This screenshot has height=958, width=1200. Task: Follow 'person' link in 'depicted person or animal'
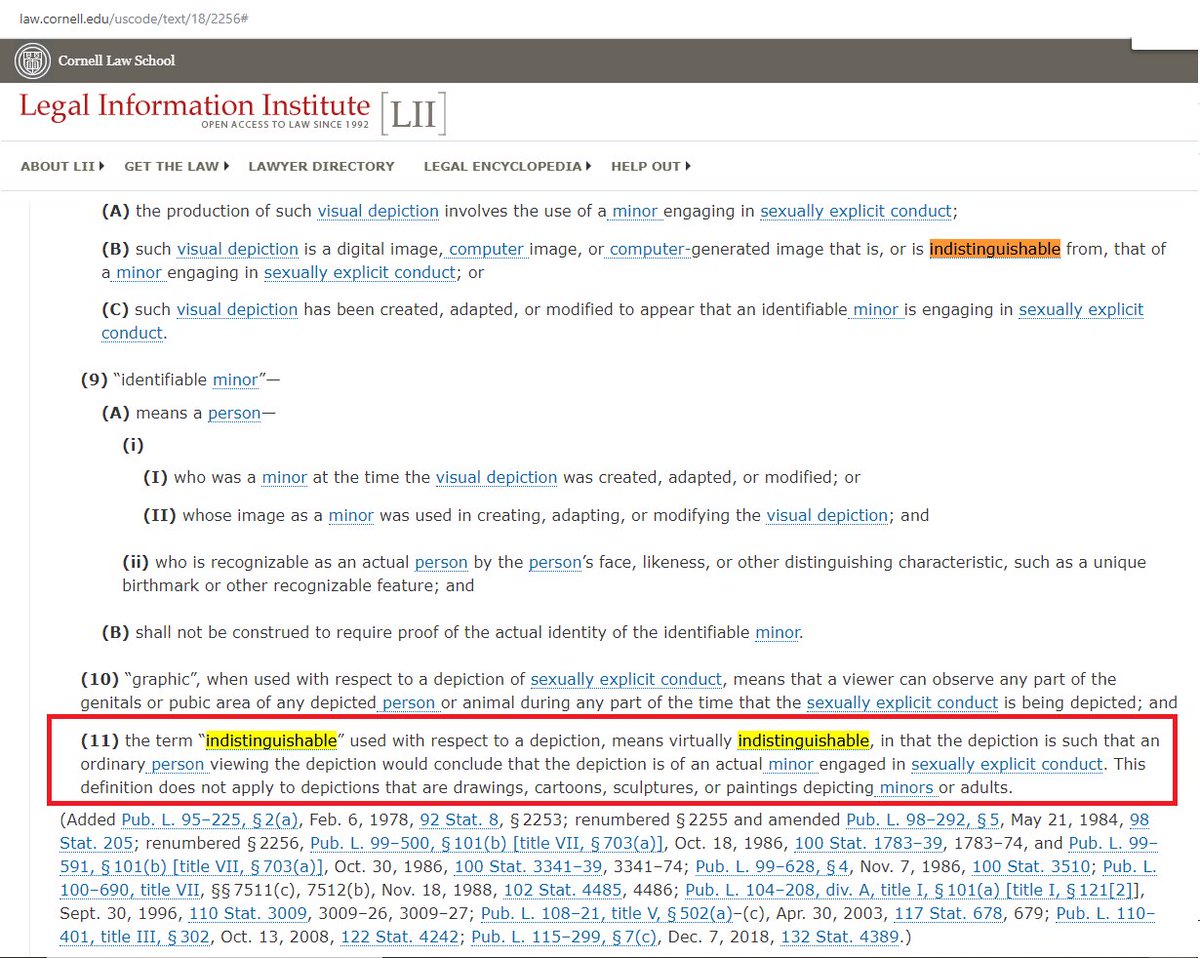point(410,703)
